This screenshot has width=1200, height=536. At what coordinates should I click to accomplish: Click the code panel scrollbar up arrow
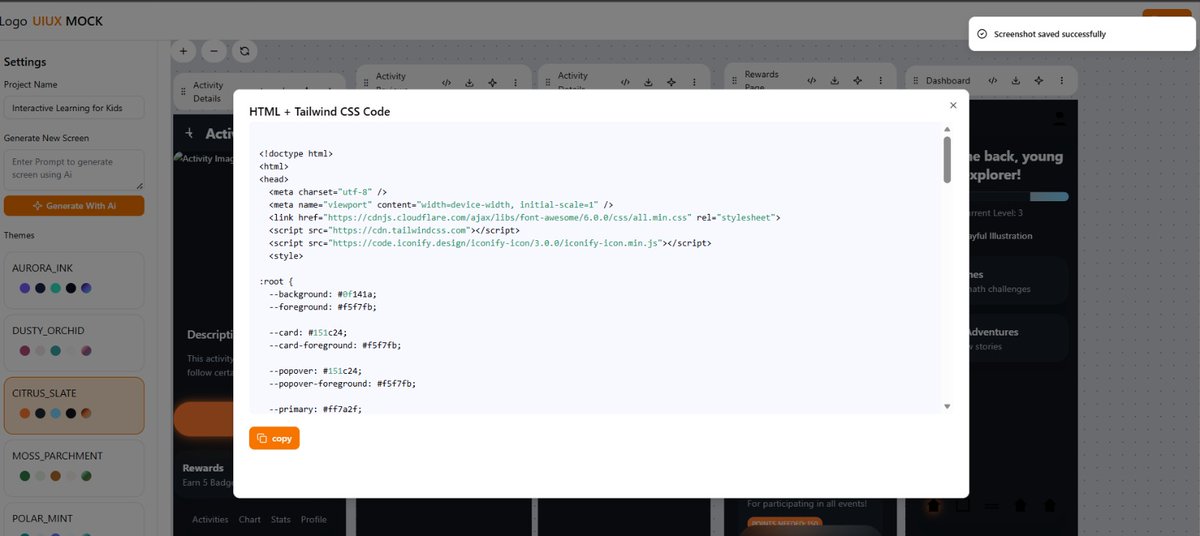(x=947, y=130)
